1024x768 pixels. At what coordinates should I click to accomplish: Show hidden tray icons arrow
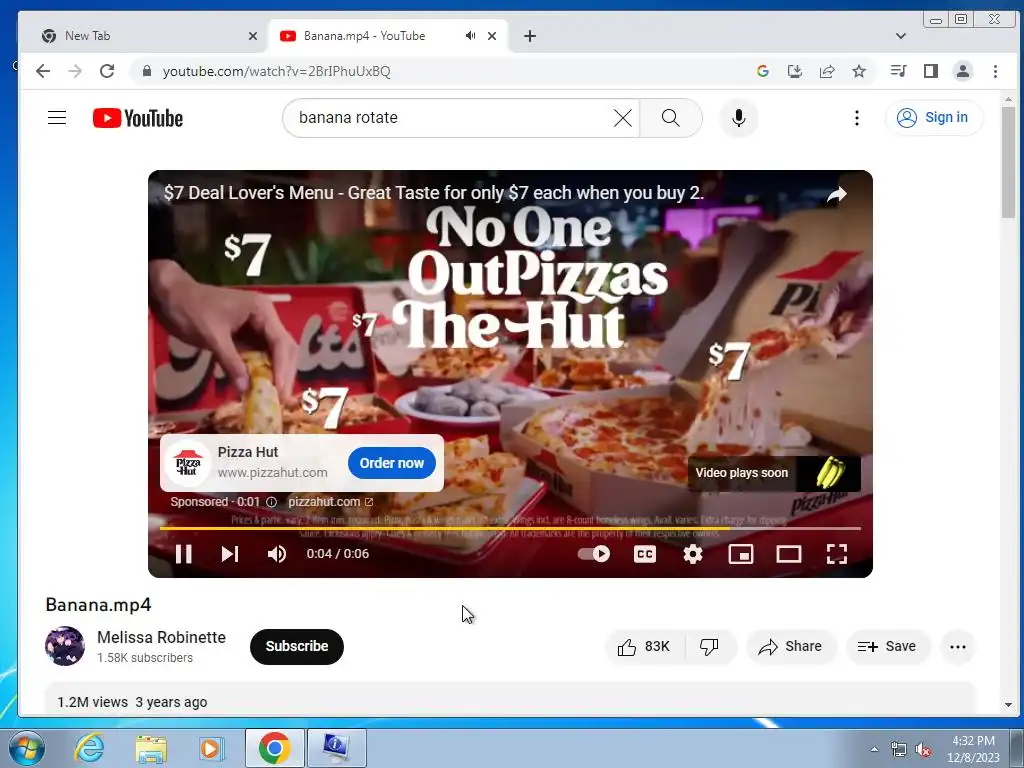(x=874, y=749)
